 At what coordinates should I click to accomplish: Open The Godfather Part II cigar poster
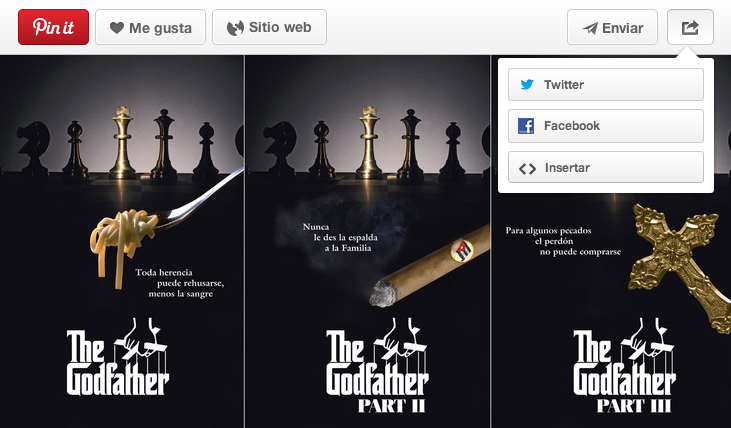click(x=368, y=242)
